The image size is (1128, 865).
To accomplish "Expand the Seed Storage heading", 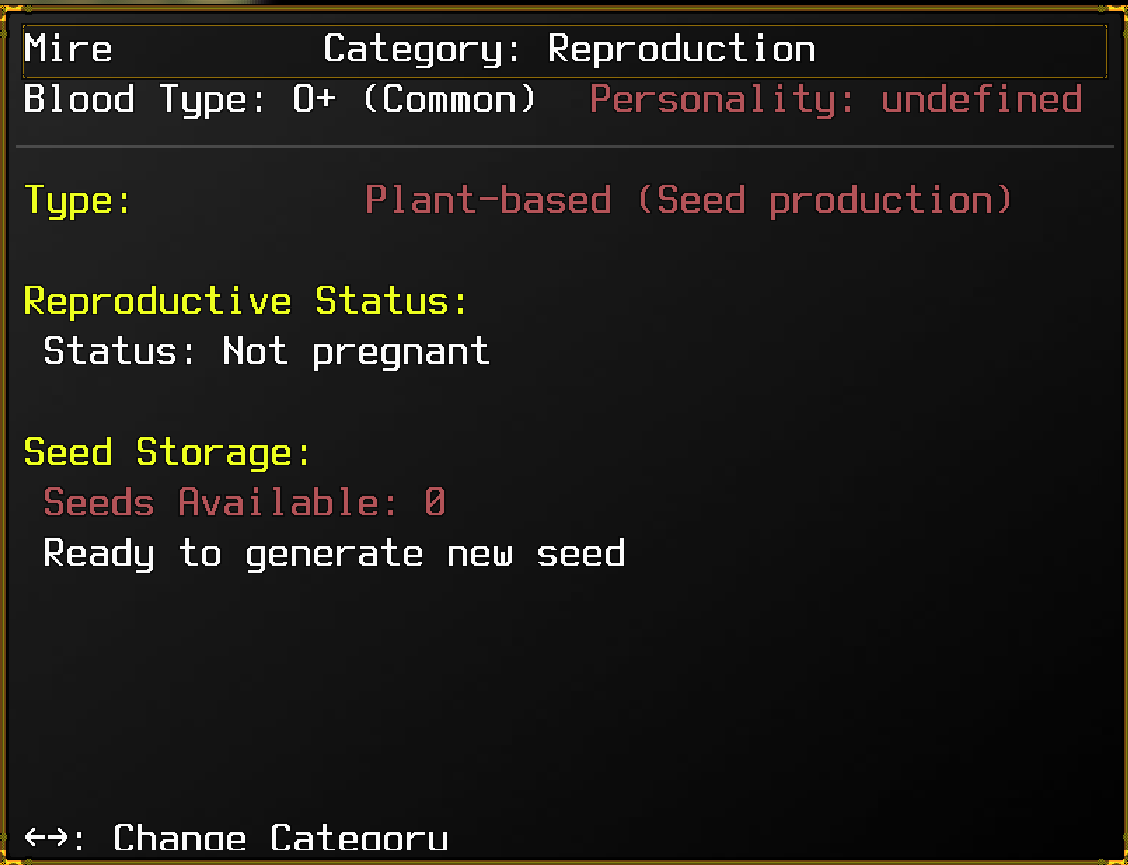I will coord(168,452).
